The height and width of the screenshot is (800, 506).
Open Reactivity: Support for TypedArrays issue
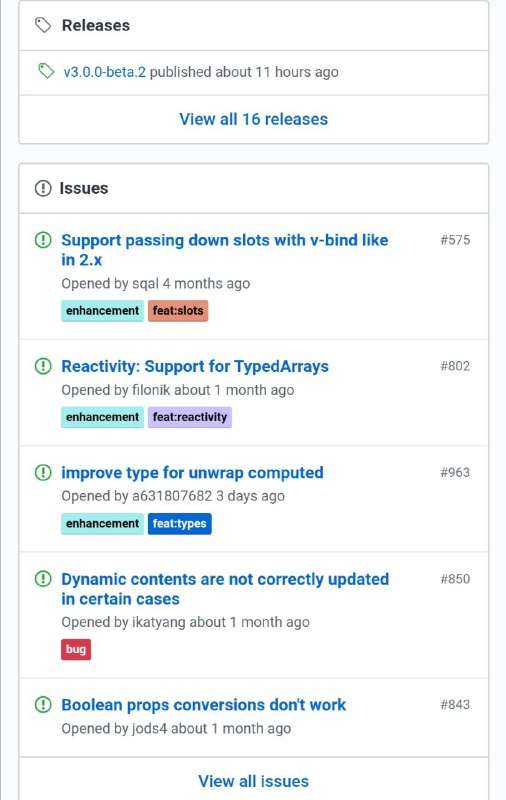tap(195, 366)
